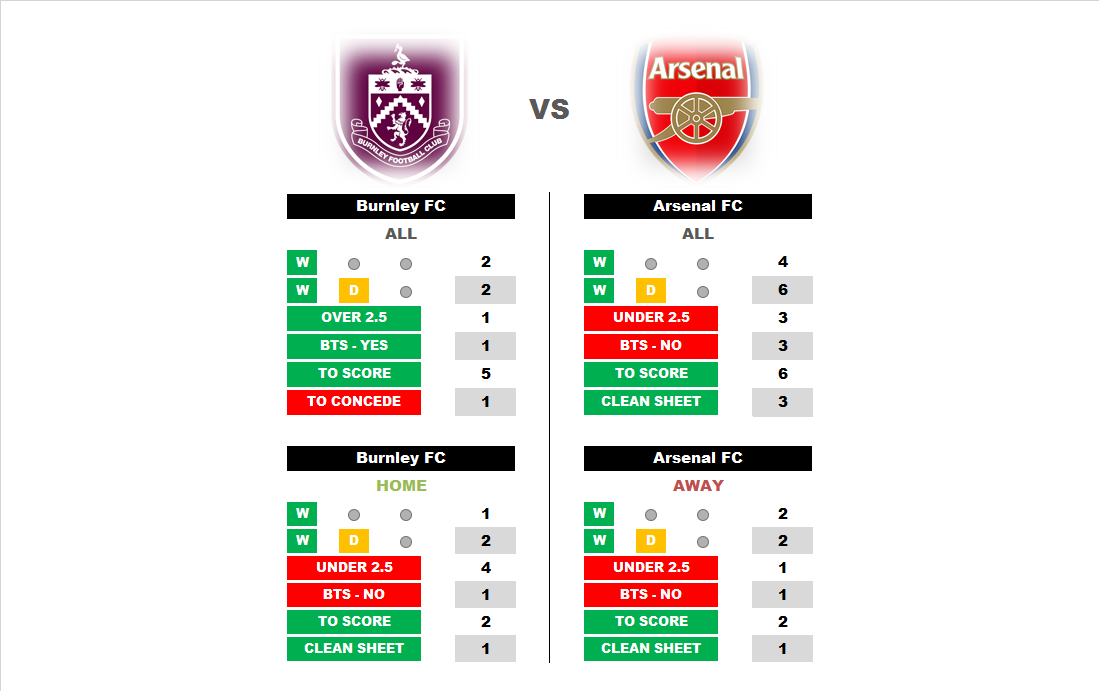Click the yellow D badge in Burnley's HOME section
This screenshot has width=1099, height=691.
tap(354, 541)
